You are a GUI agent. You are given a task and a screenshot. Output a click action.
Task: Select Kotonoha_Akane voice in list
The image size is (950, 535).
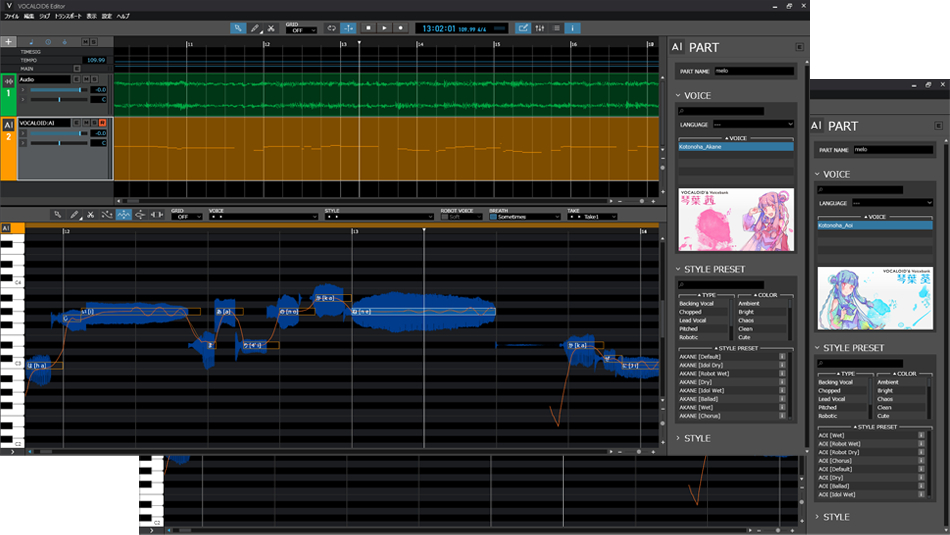736,147
